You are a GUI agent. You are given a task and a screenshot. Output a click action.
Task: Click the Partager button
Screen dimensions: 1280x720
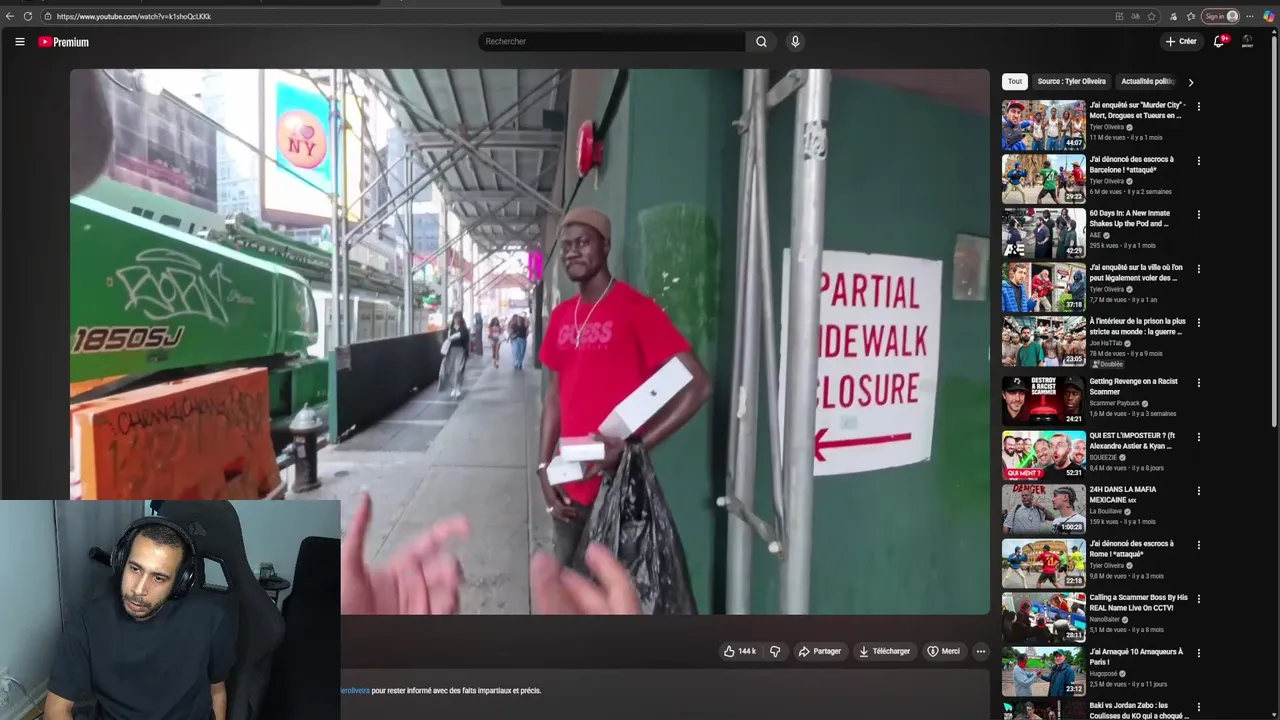coord(820,651)
